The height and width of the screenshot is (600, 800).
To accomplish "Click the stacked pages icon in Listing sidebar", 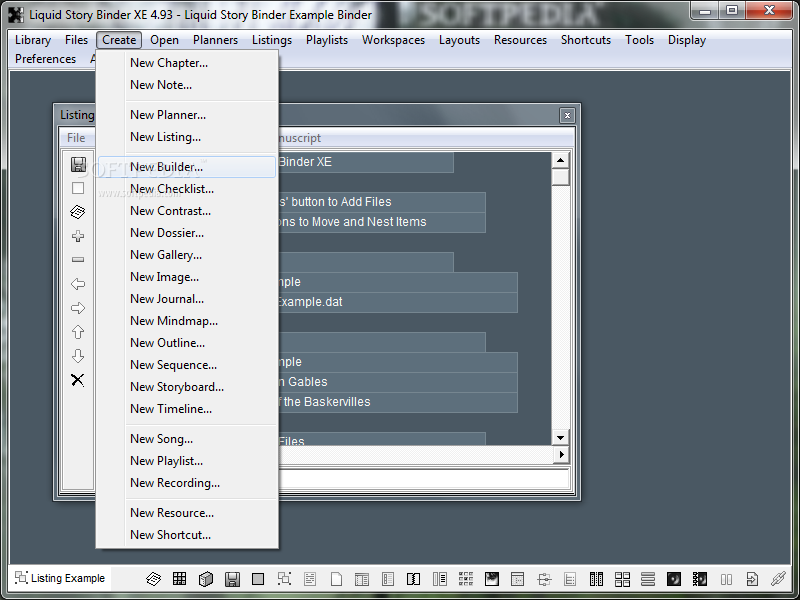I will [78, 212].
